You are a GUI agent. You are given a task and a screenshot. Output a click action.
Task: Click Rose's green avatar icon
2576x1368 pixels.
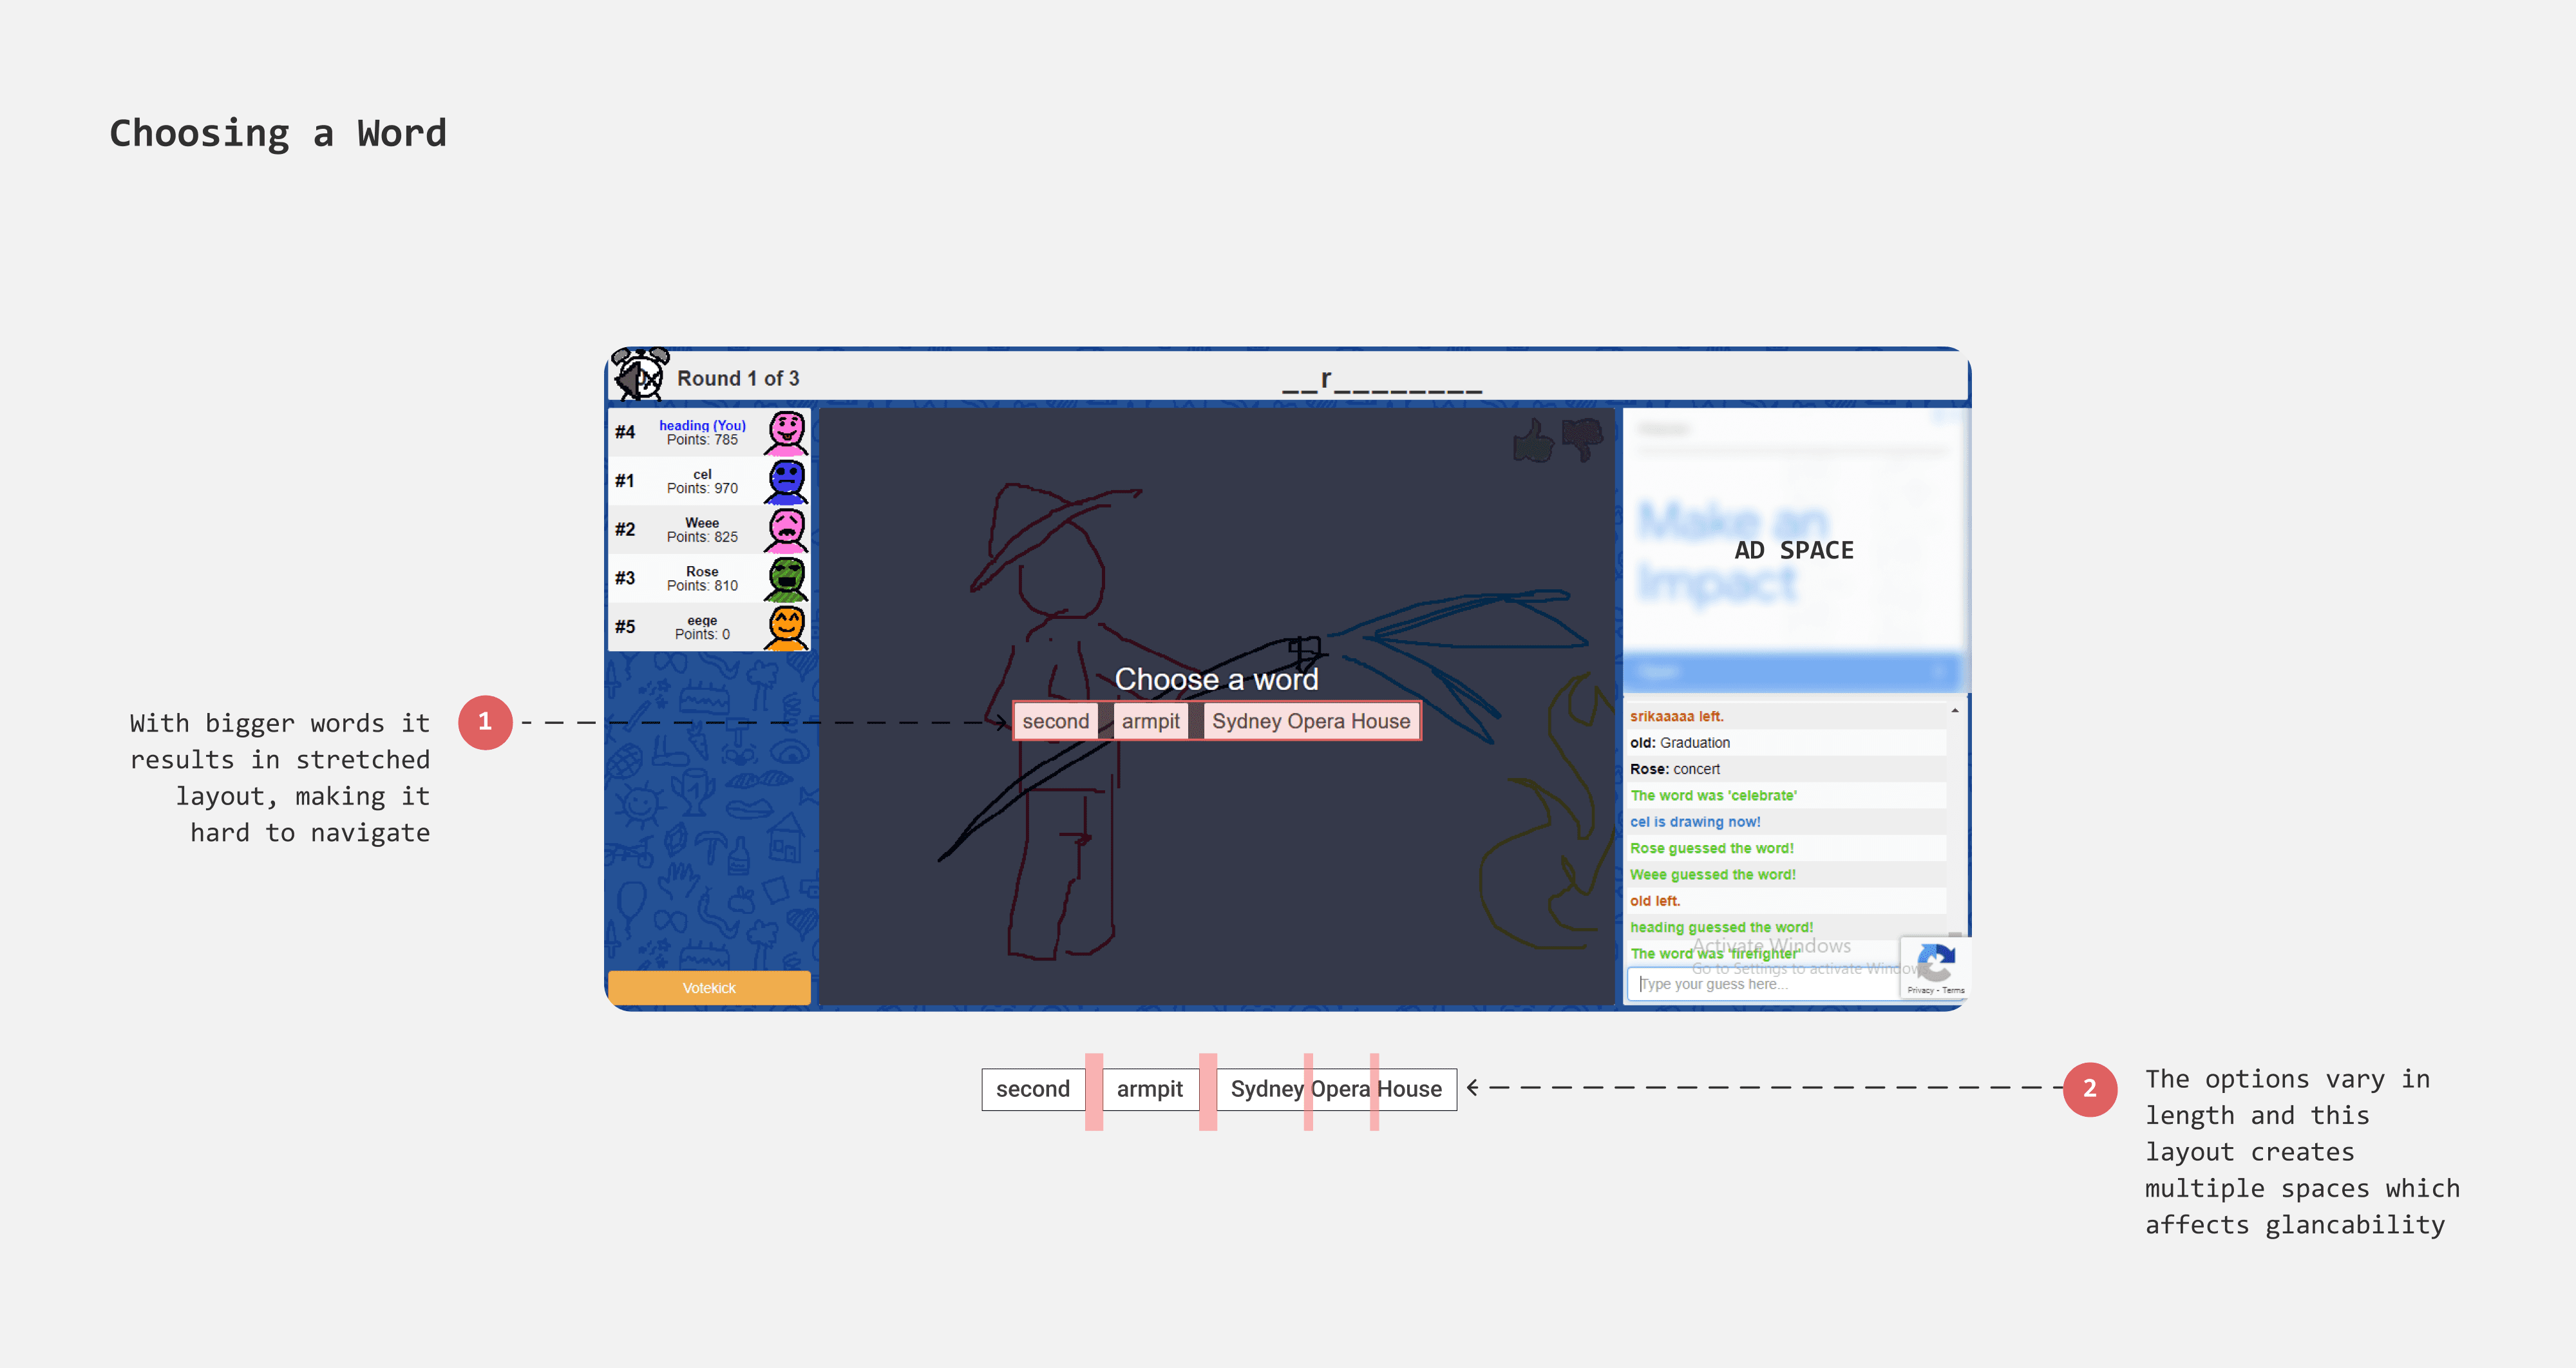point(787,579)
